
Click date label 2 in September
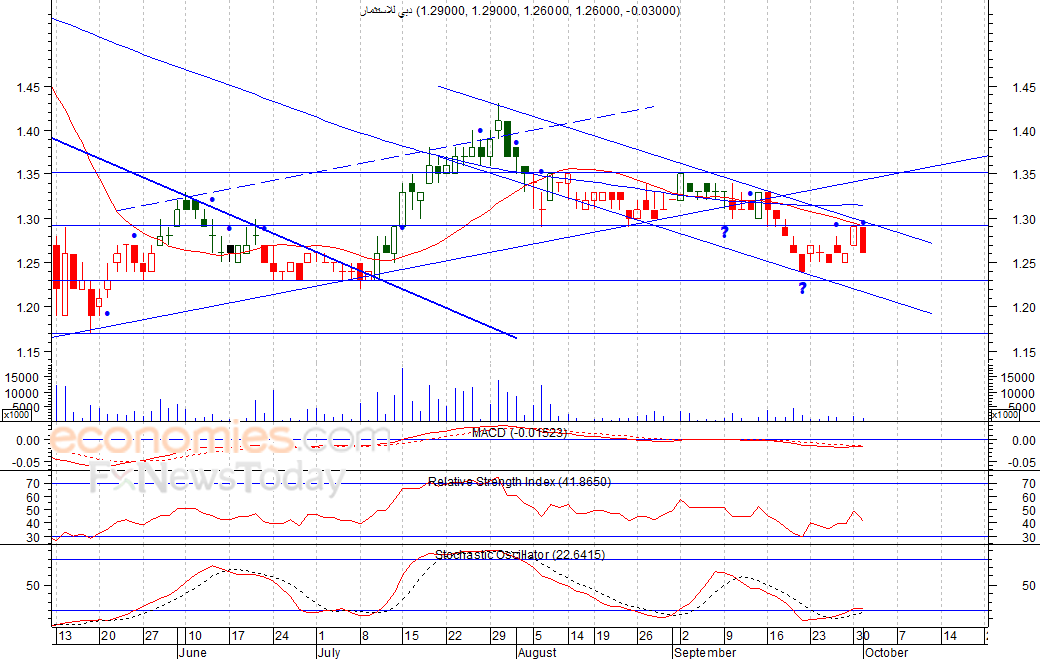[x=685, y=636]
